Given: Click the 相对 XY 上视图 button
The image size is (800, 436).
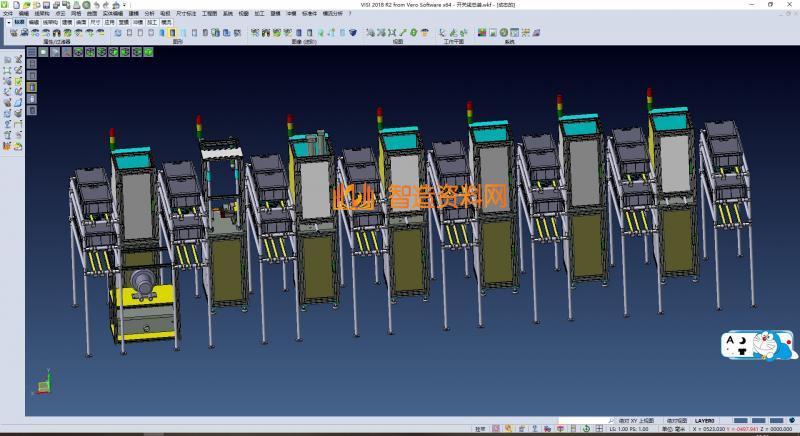Looking at the screenshot, I should (x=634, y=420).
